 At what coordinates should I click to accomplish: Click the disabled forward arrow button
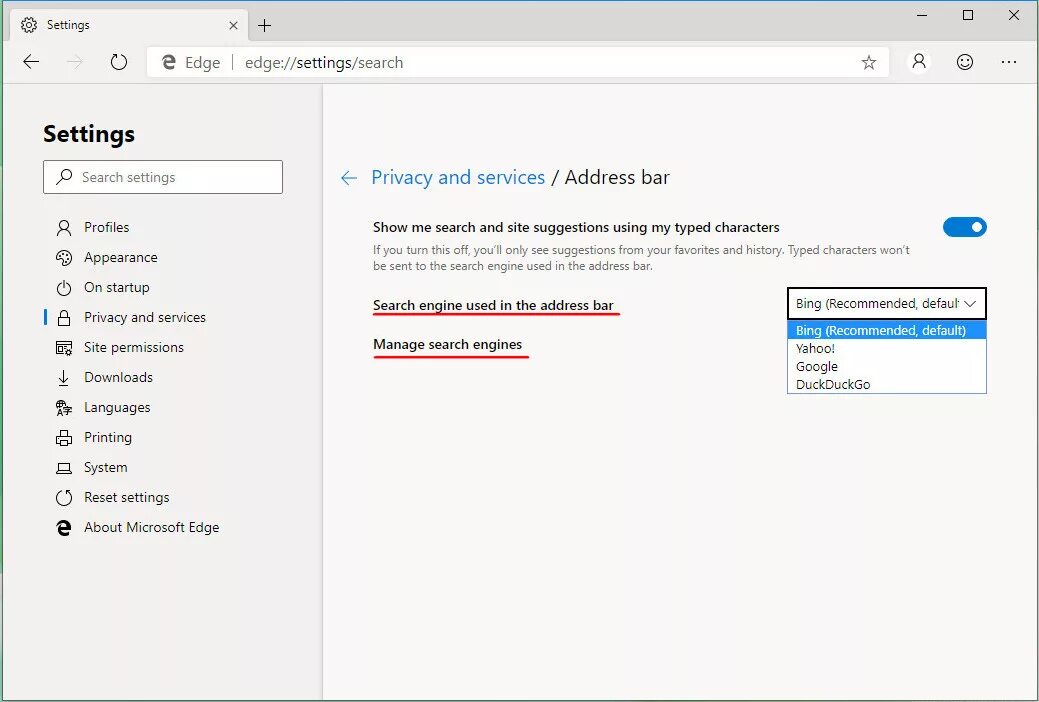(75, 62)
